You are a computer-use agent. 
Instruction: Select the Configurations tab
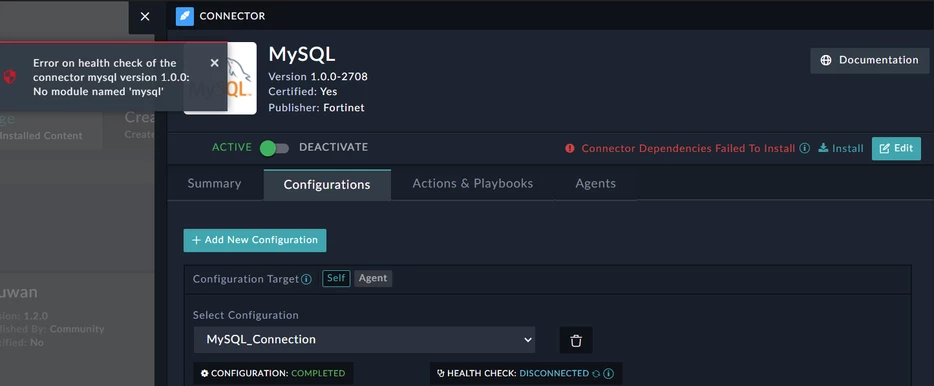pos(327,185)
